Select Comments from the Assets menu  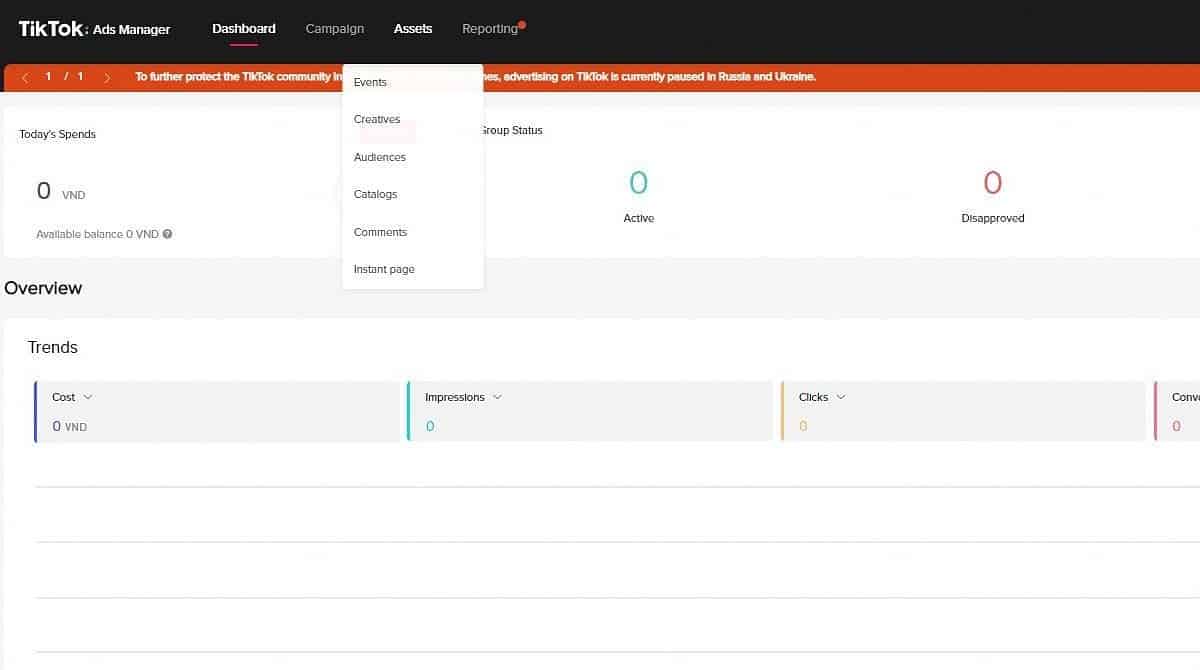point(380,232)
